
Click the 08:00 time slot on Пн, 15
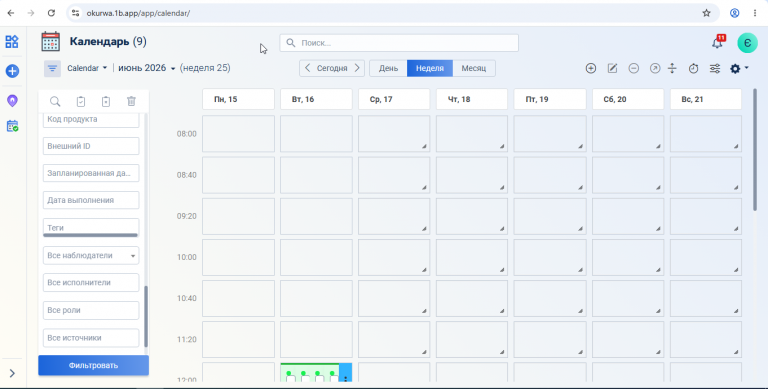(239, 134)
